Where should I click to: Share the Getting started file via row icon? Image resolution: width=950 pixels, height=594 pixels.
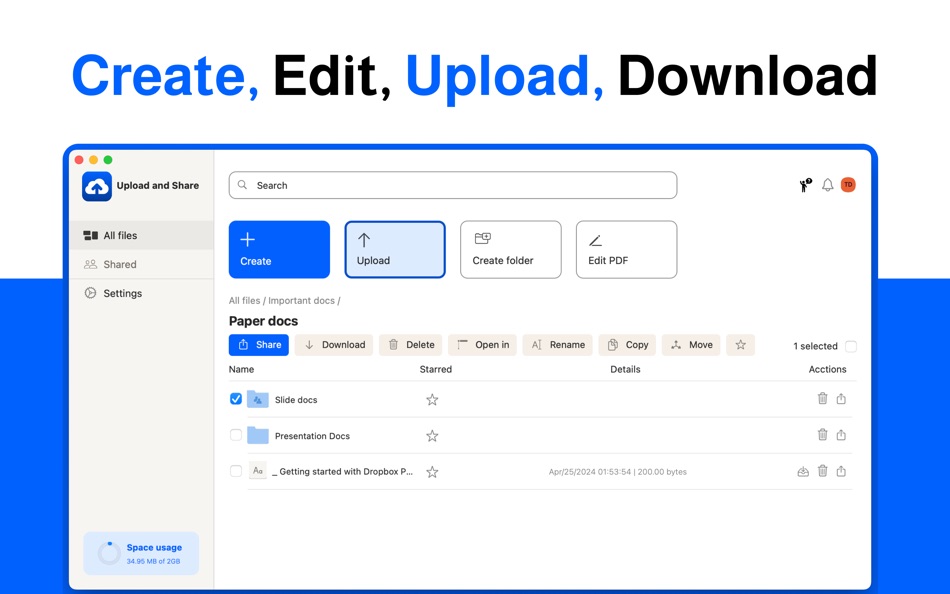(841, 471)
